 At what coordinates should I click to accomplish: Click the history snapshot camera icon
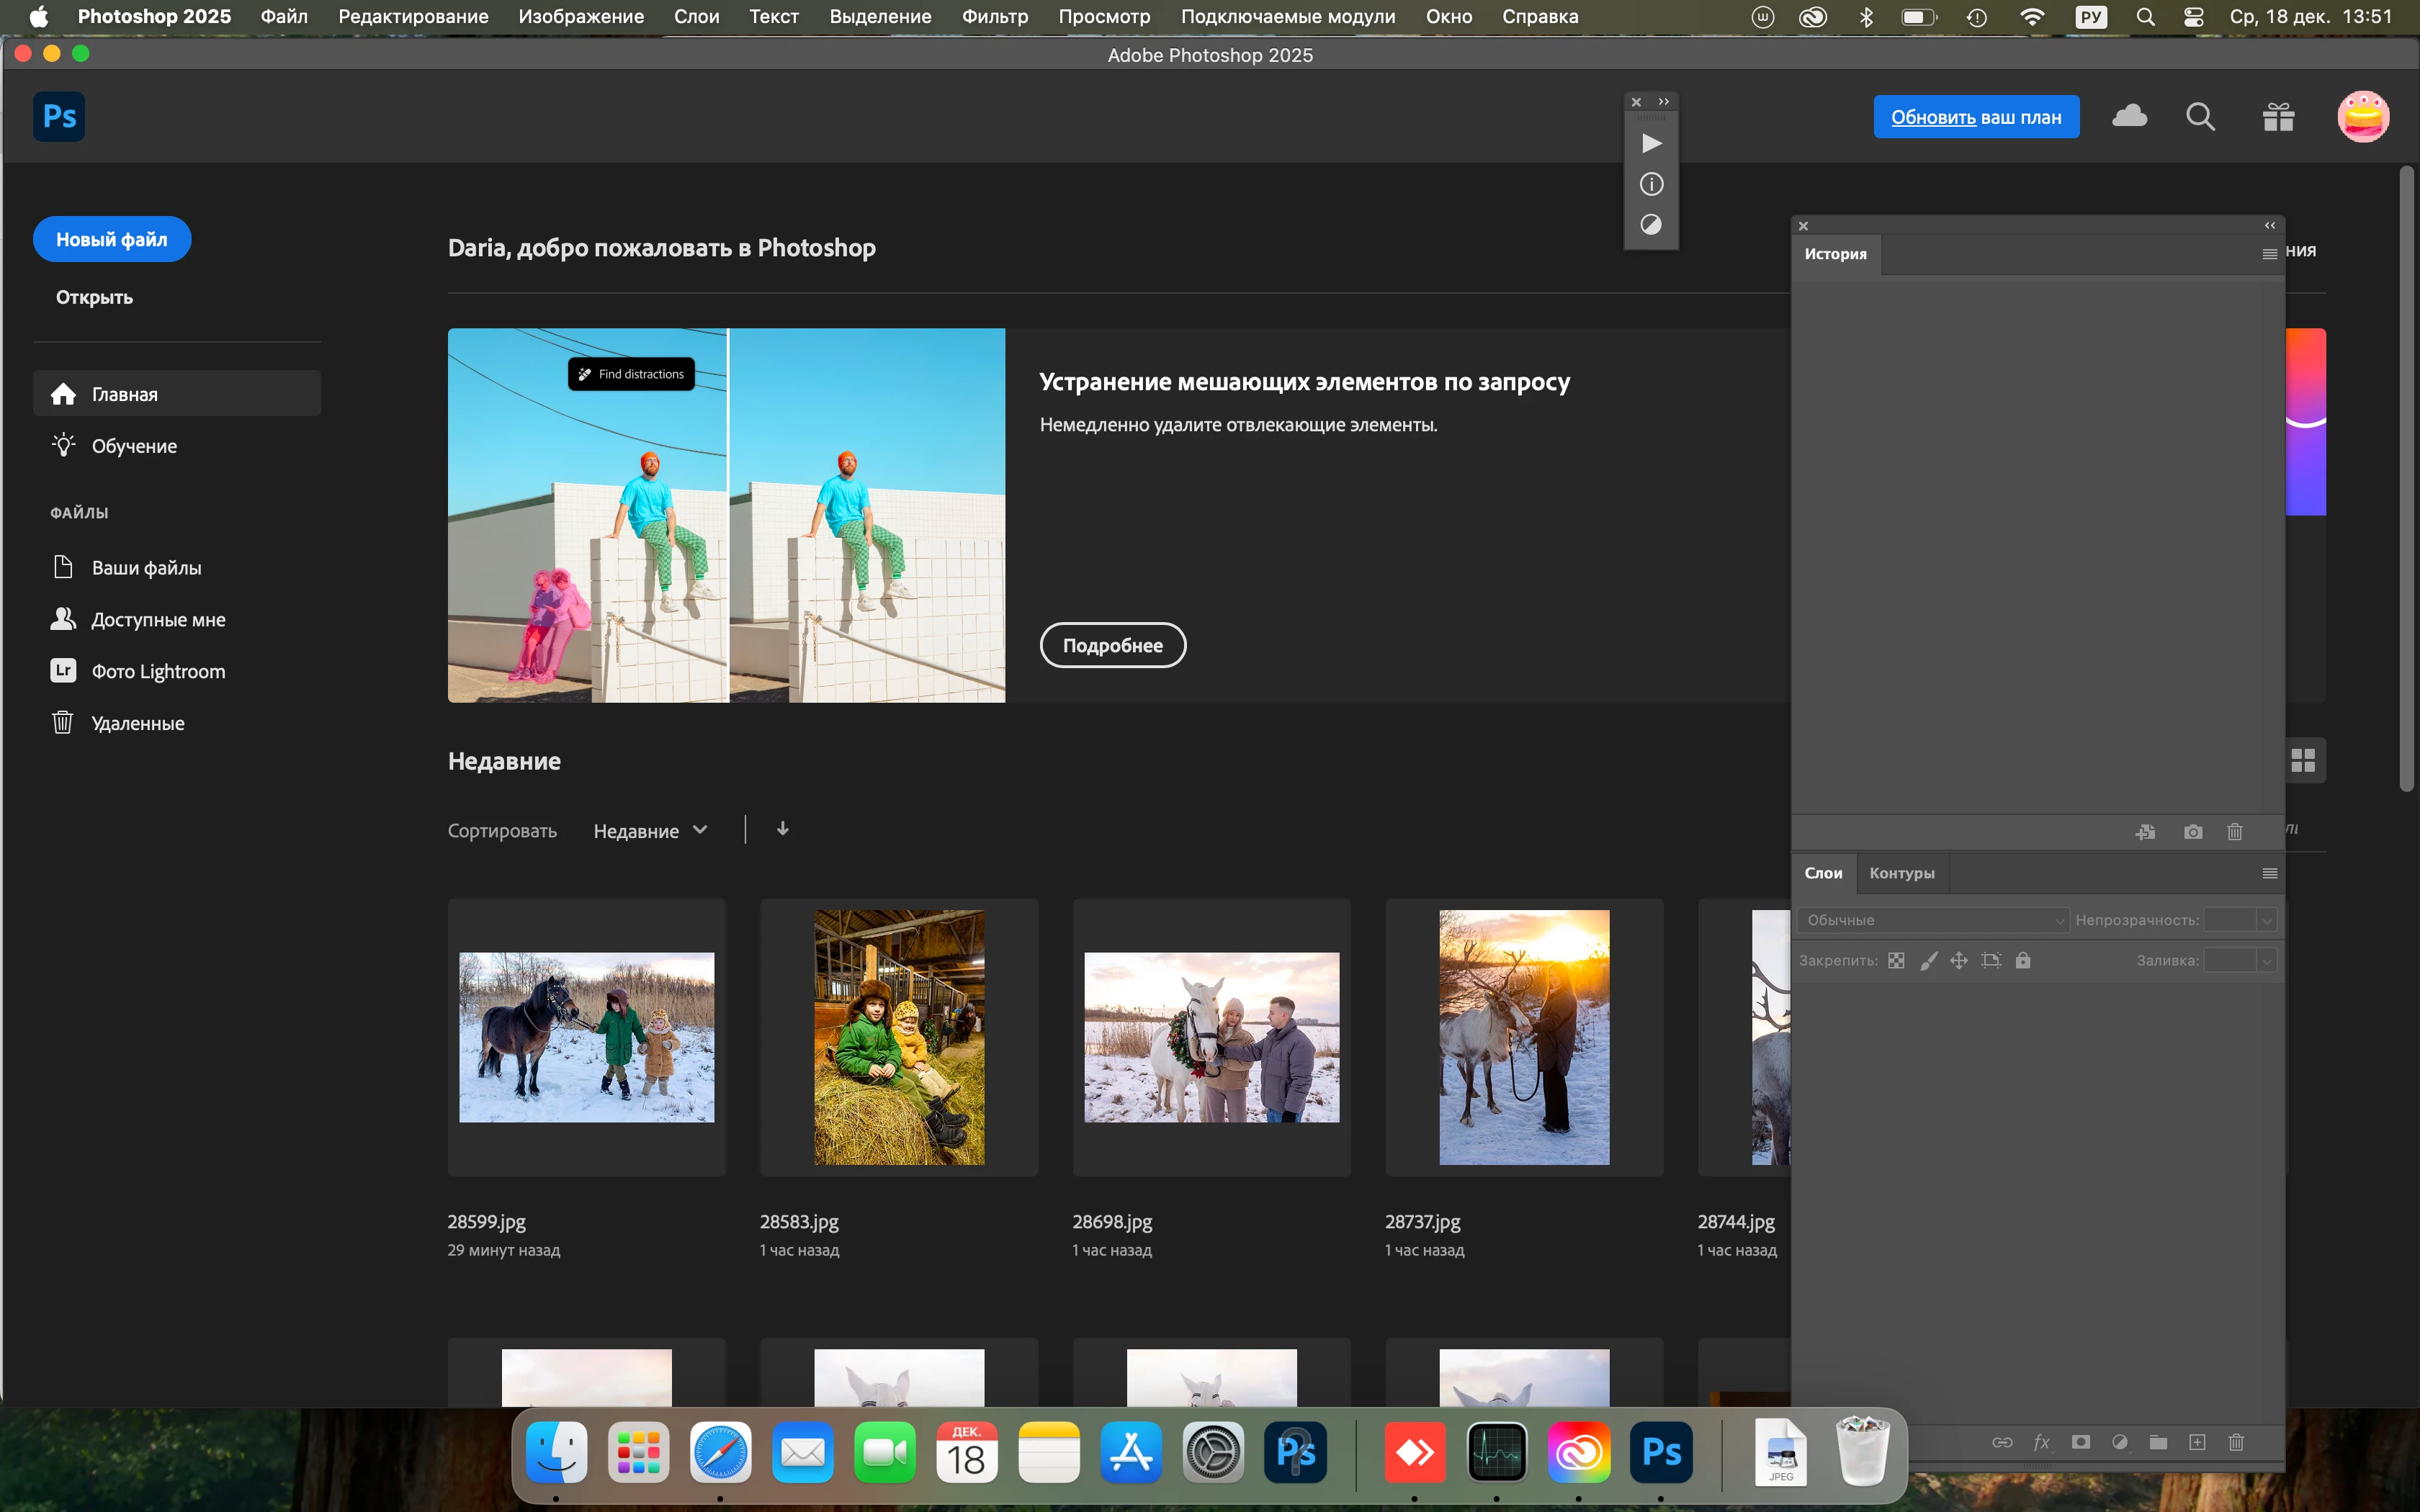coord(2192,832)
